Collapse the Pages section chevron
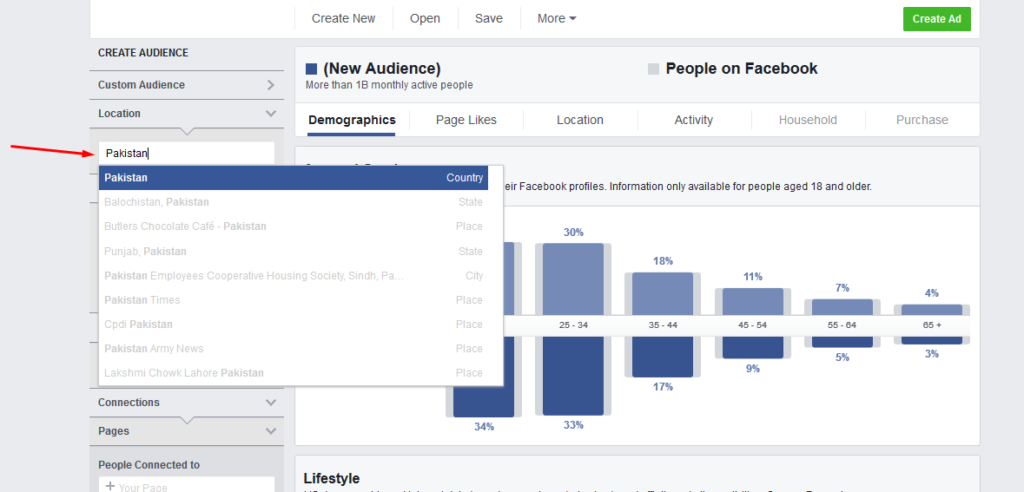 point(271,431)
